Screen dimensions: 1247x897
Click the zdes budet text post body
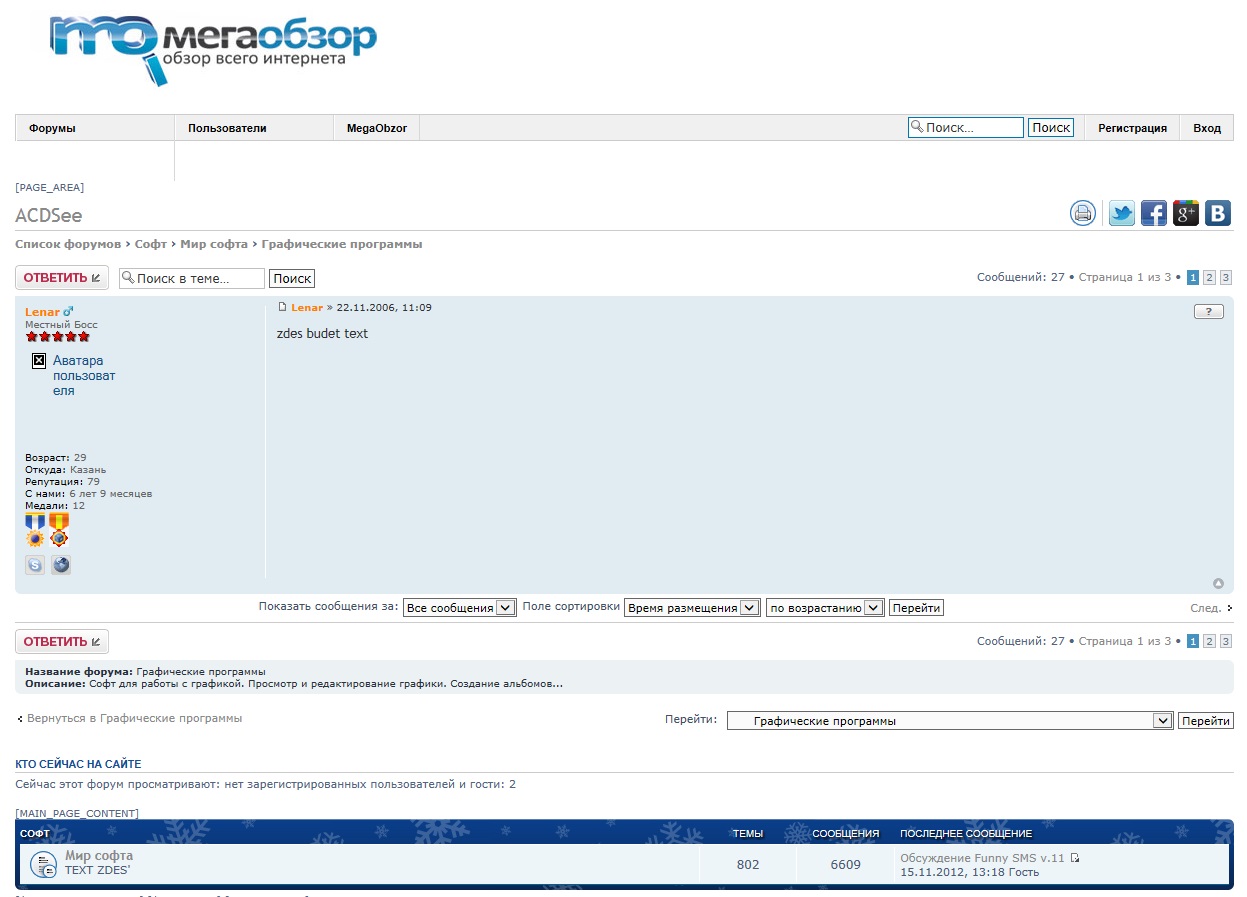click(322, 333)
